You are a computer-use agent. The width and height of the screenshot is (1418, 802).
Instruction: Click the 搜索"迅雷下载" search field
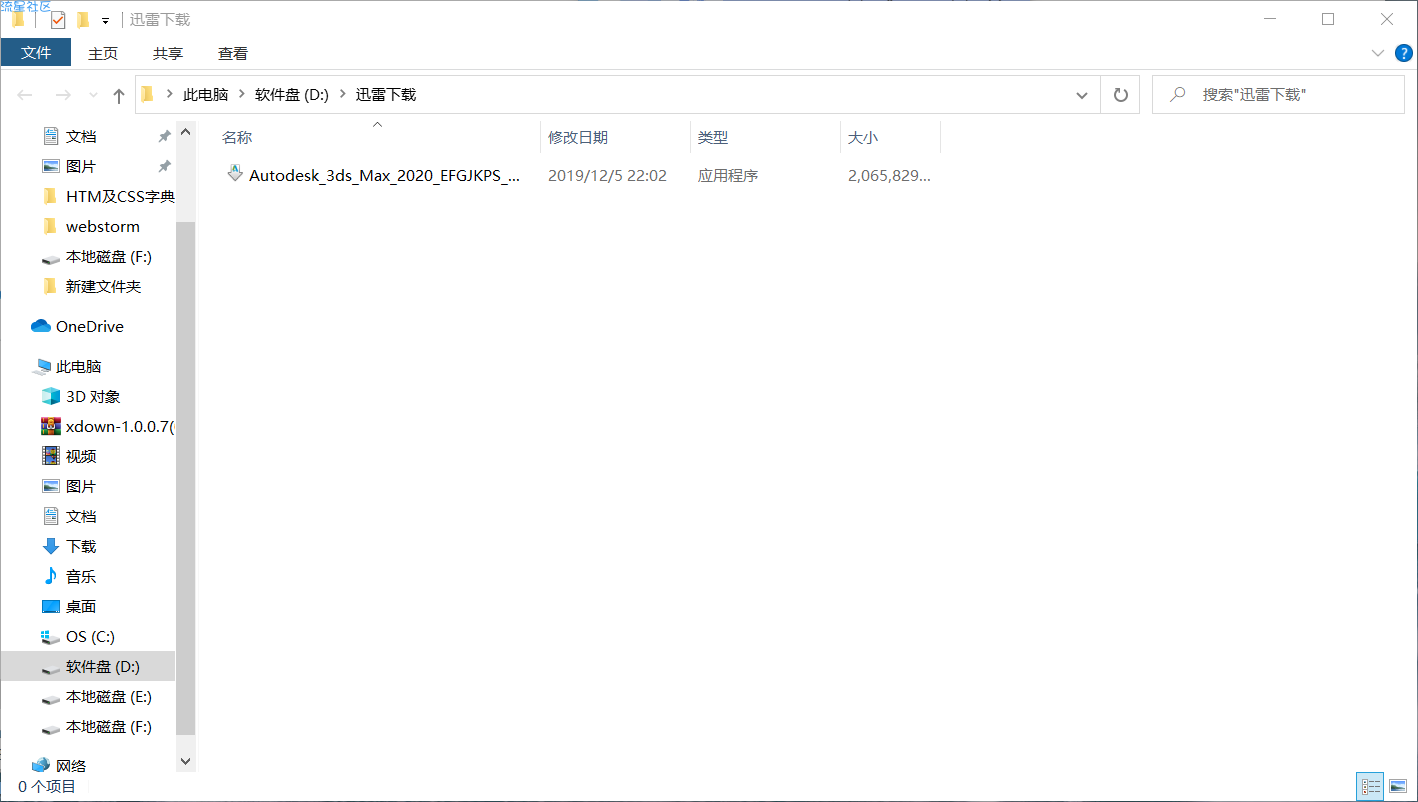point(1278,95)
